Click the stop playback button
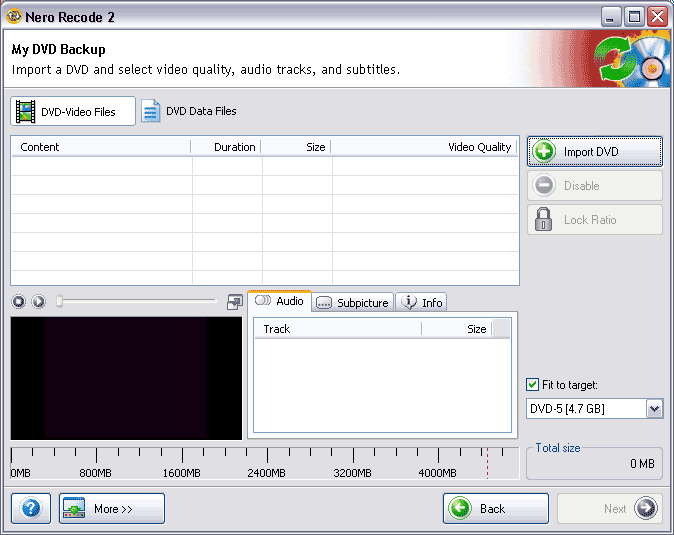This screenshot has height=535, width=674. pos(18,301)
